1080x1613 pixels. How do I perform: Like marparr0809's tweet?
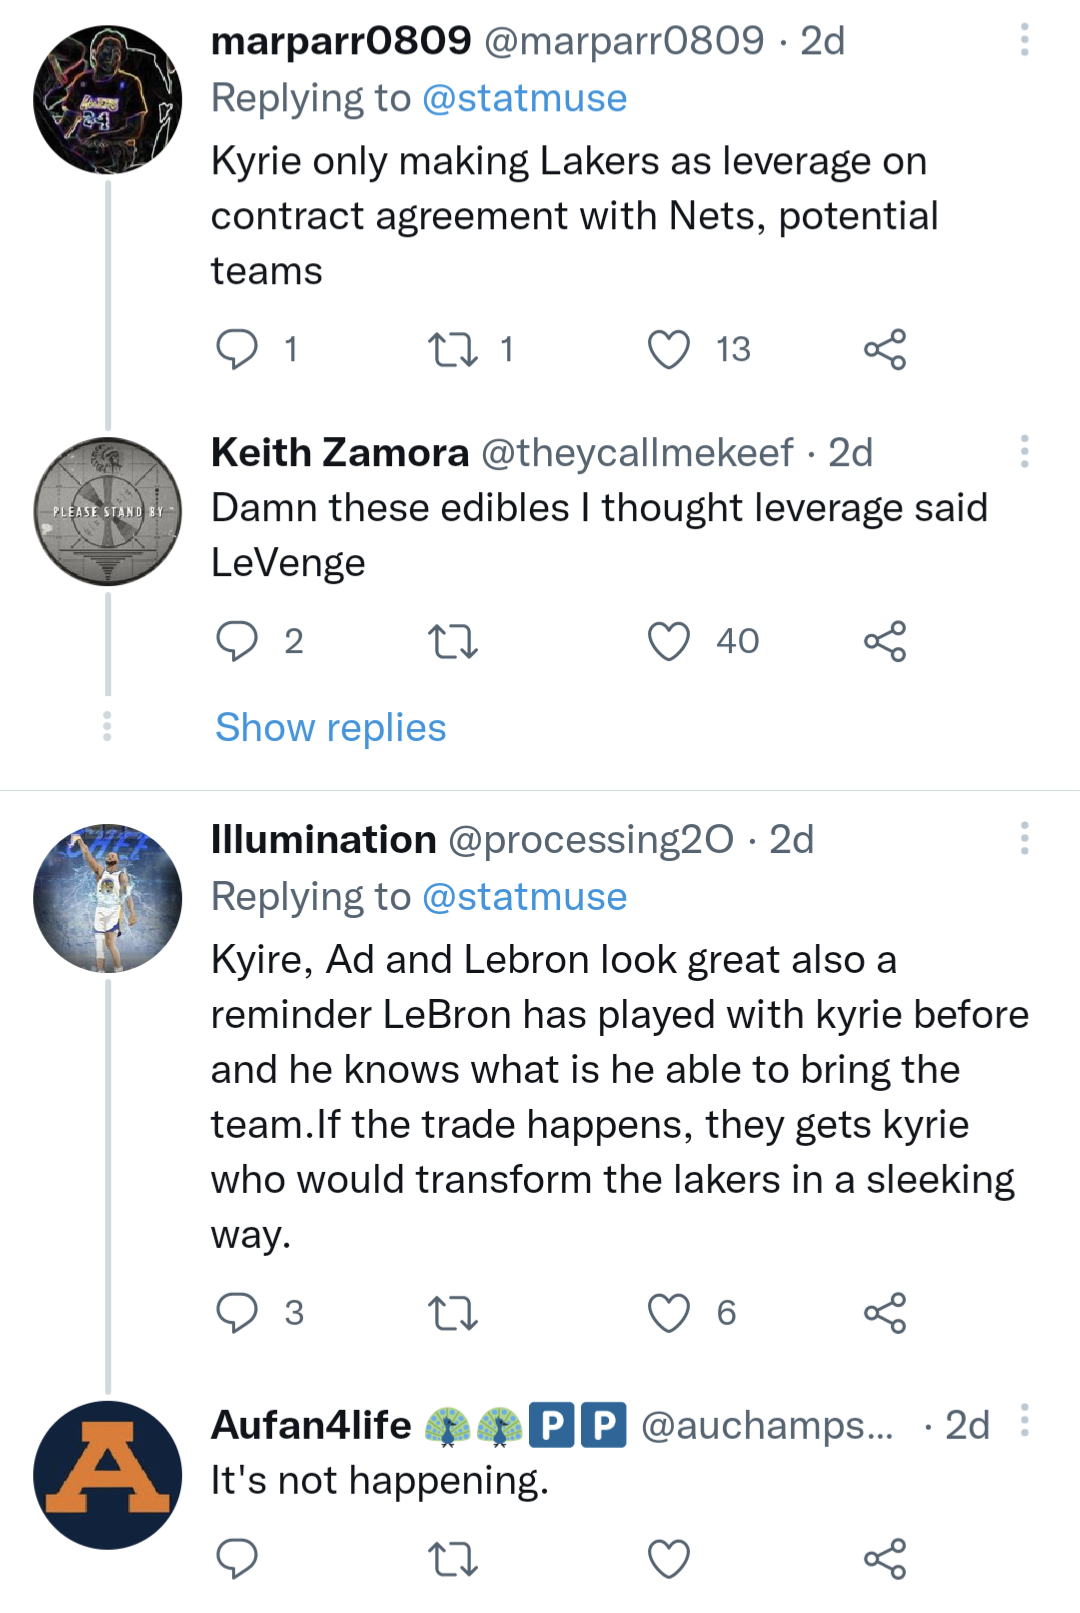pos(670,349)
